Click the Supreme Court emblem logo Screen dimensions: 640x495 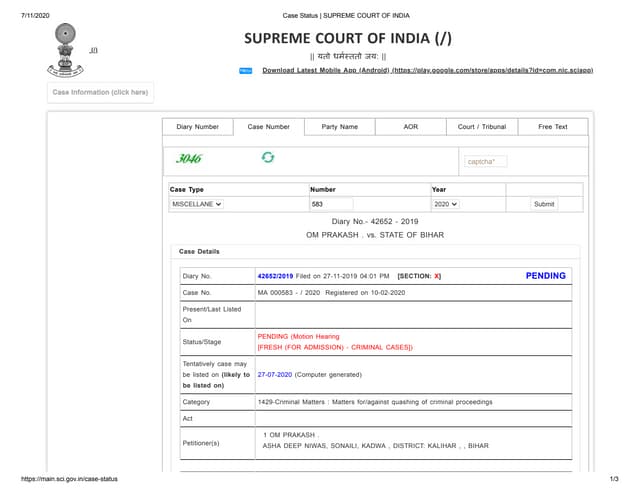tap(63, 50)
